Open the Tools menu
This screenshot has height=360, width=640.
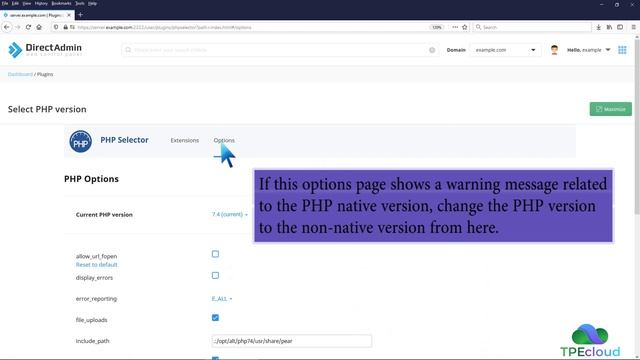pyautogui.click(x=80, y=3)
